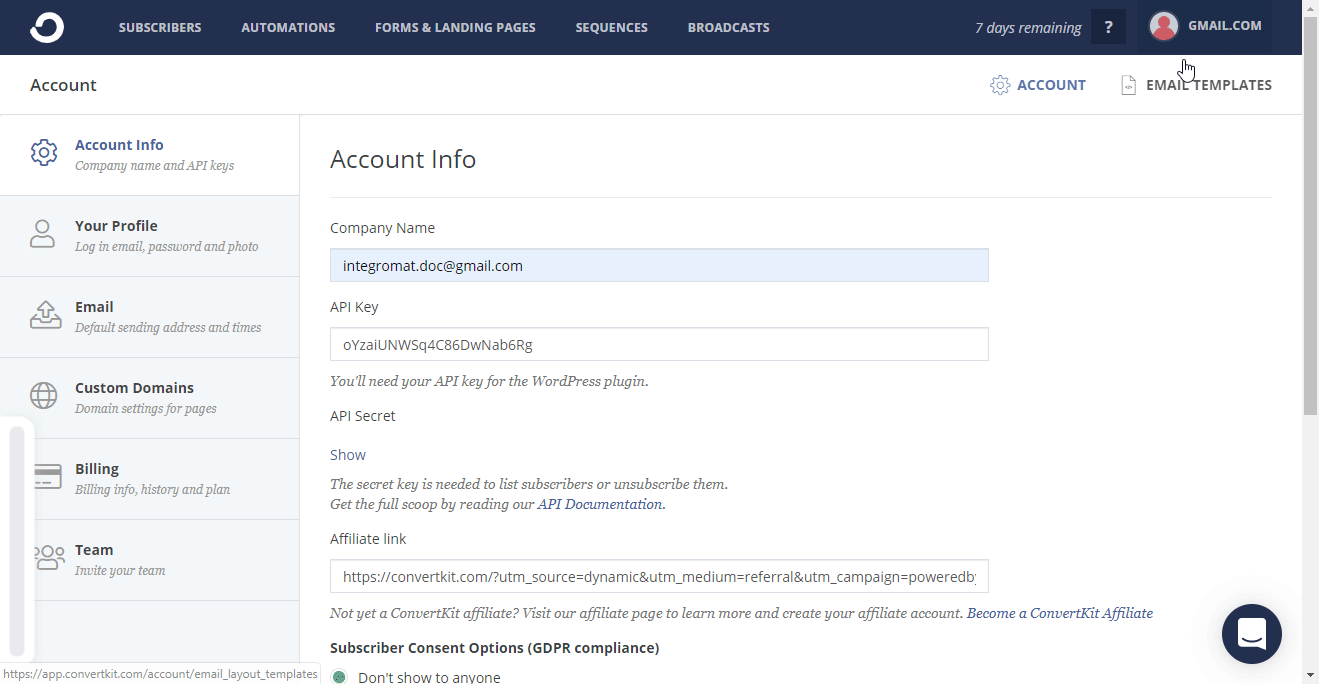Screen dimensions: 1319x684
Task: Open the chat support widget
Action: coord(1252,634)
